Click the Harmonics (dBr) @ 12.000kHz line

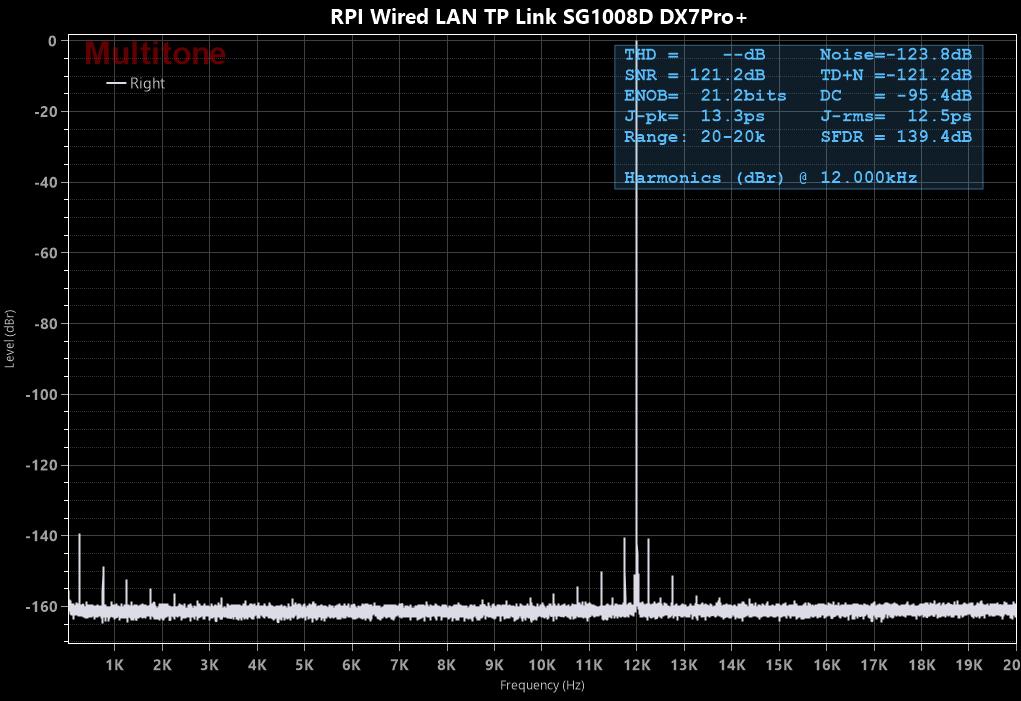[770, 178]
